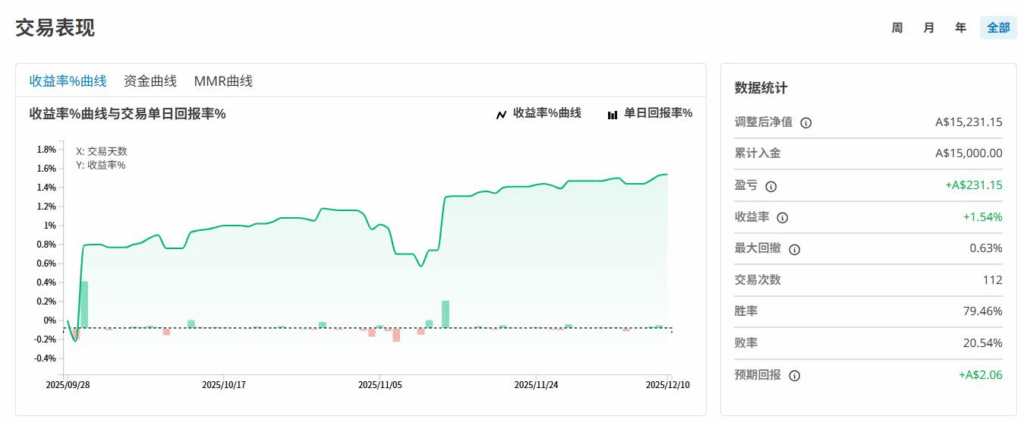
Task: Switch to the 周 time range
Action: point(897,28)
